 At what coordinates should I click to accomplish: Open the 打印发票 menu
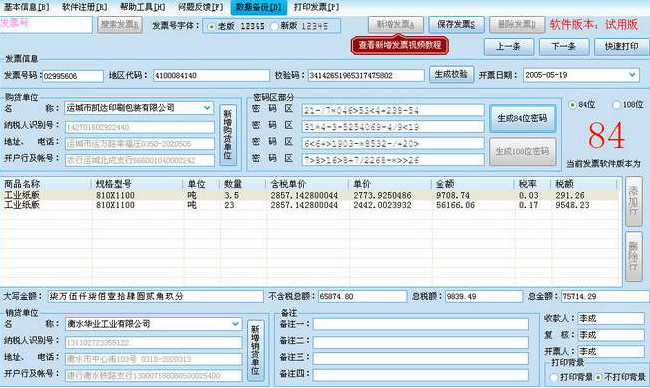pyautogui.click(x=316, y=7)
